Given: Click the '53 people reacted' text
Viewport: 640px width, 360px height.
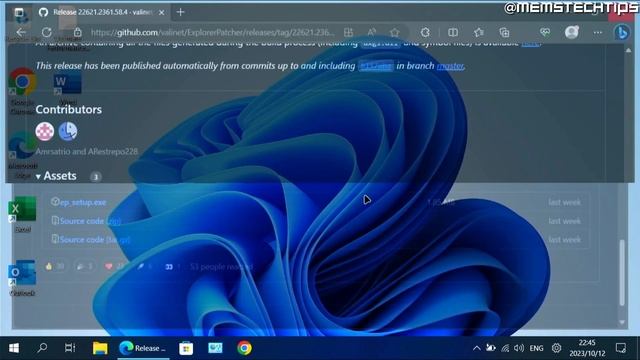Looking at the screenshot, I should 221,267.
